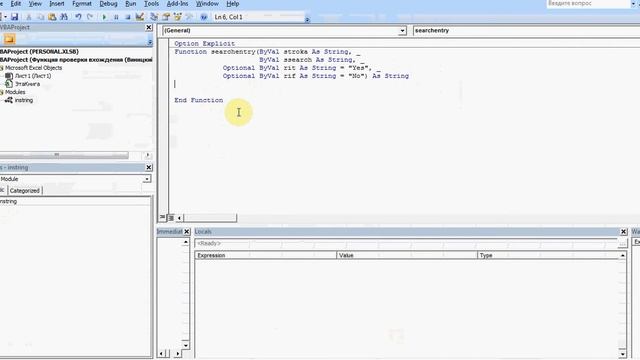Collapse the Microsoft Excel Objects folder
This screenshot has width=640, height=360.
[2, 68]
